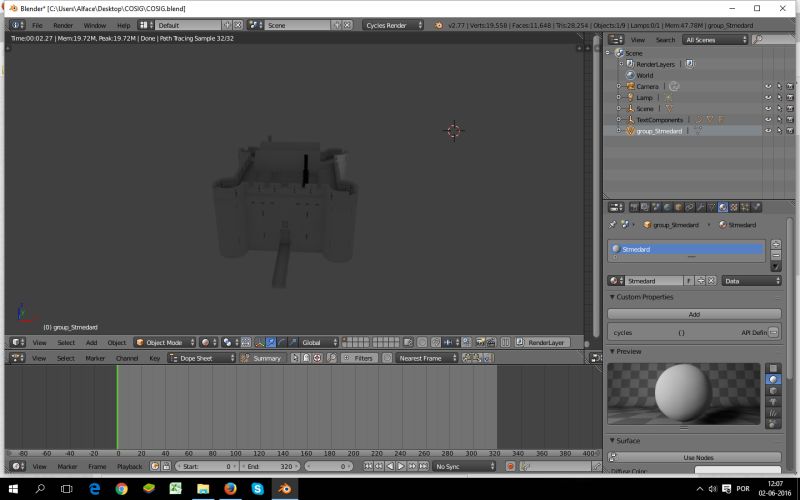Screen dimensions: 800x500
Task: Open the Help menu
Action: tap(123, 25)
